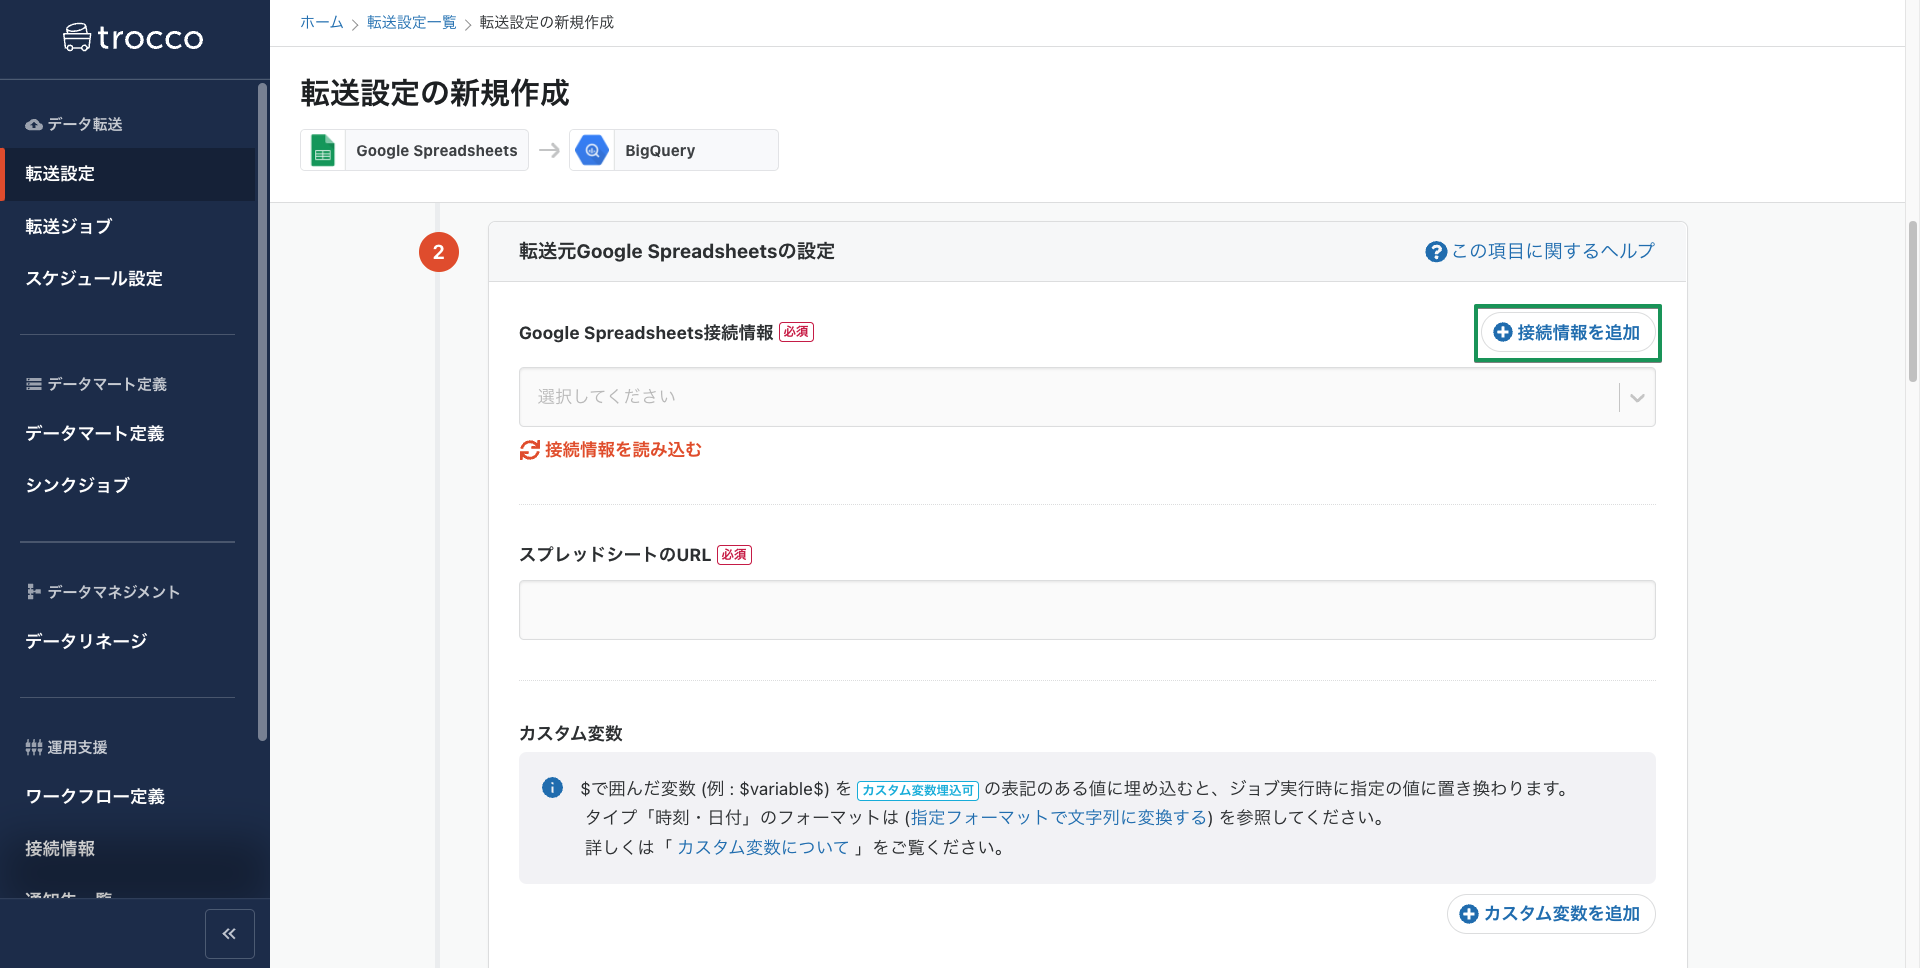Click the Google Spreadsheets source icon

tap(323, 150)
